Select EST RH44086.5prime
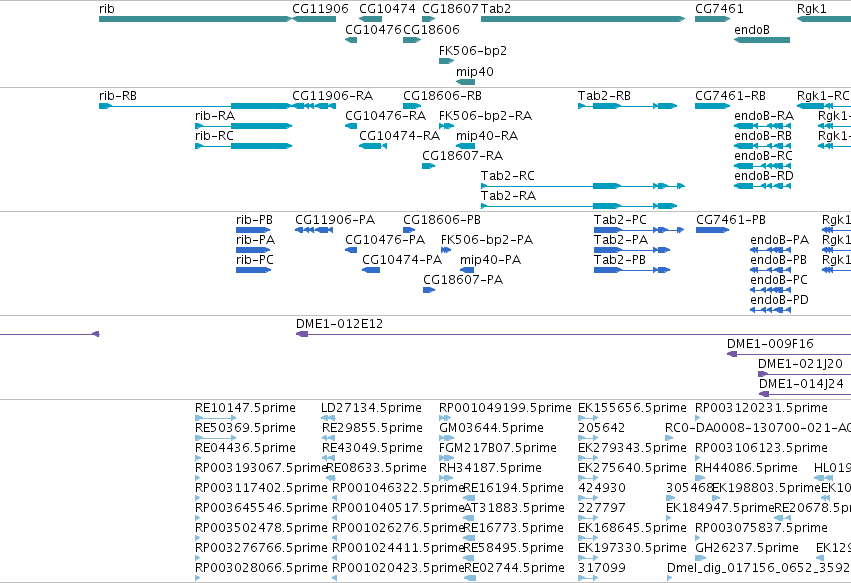The image size is (851, 583). (x=701, y=479)
